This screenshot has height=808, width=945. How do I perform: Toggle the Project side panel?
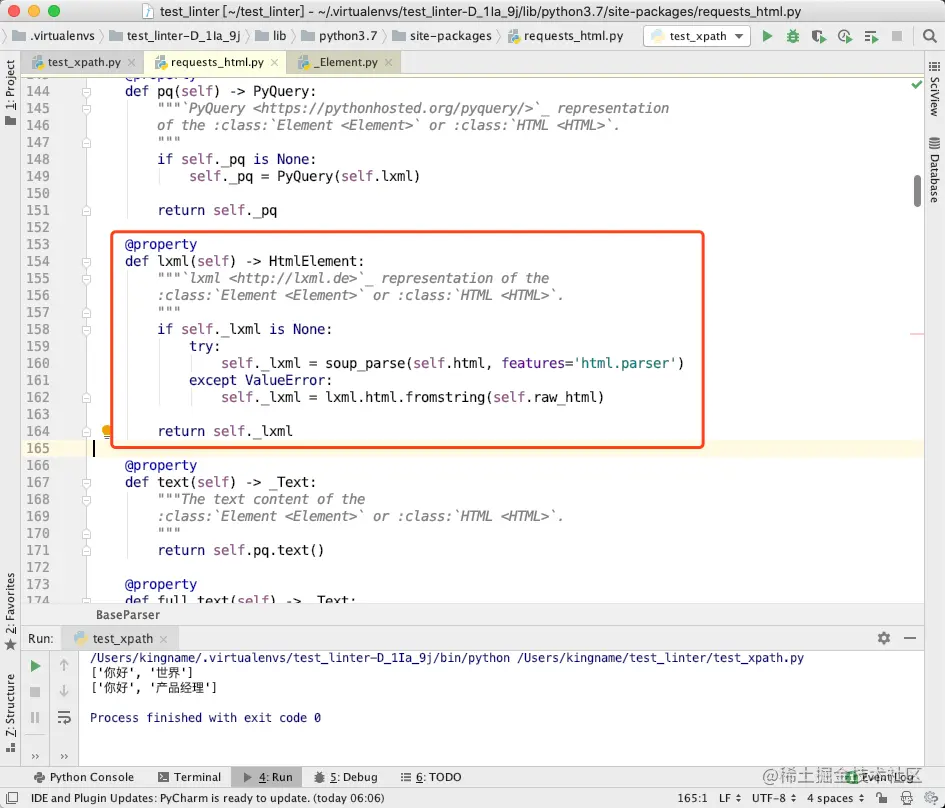(10, 92)
